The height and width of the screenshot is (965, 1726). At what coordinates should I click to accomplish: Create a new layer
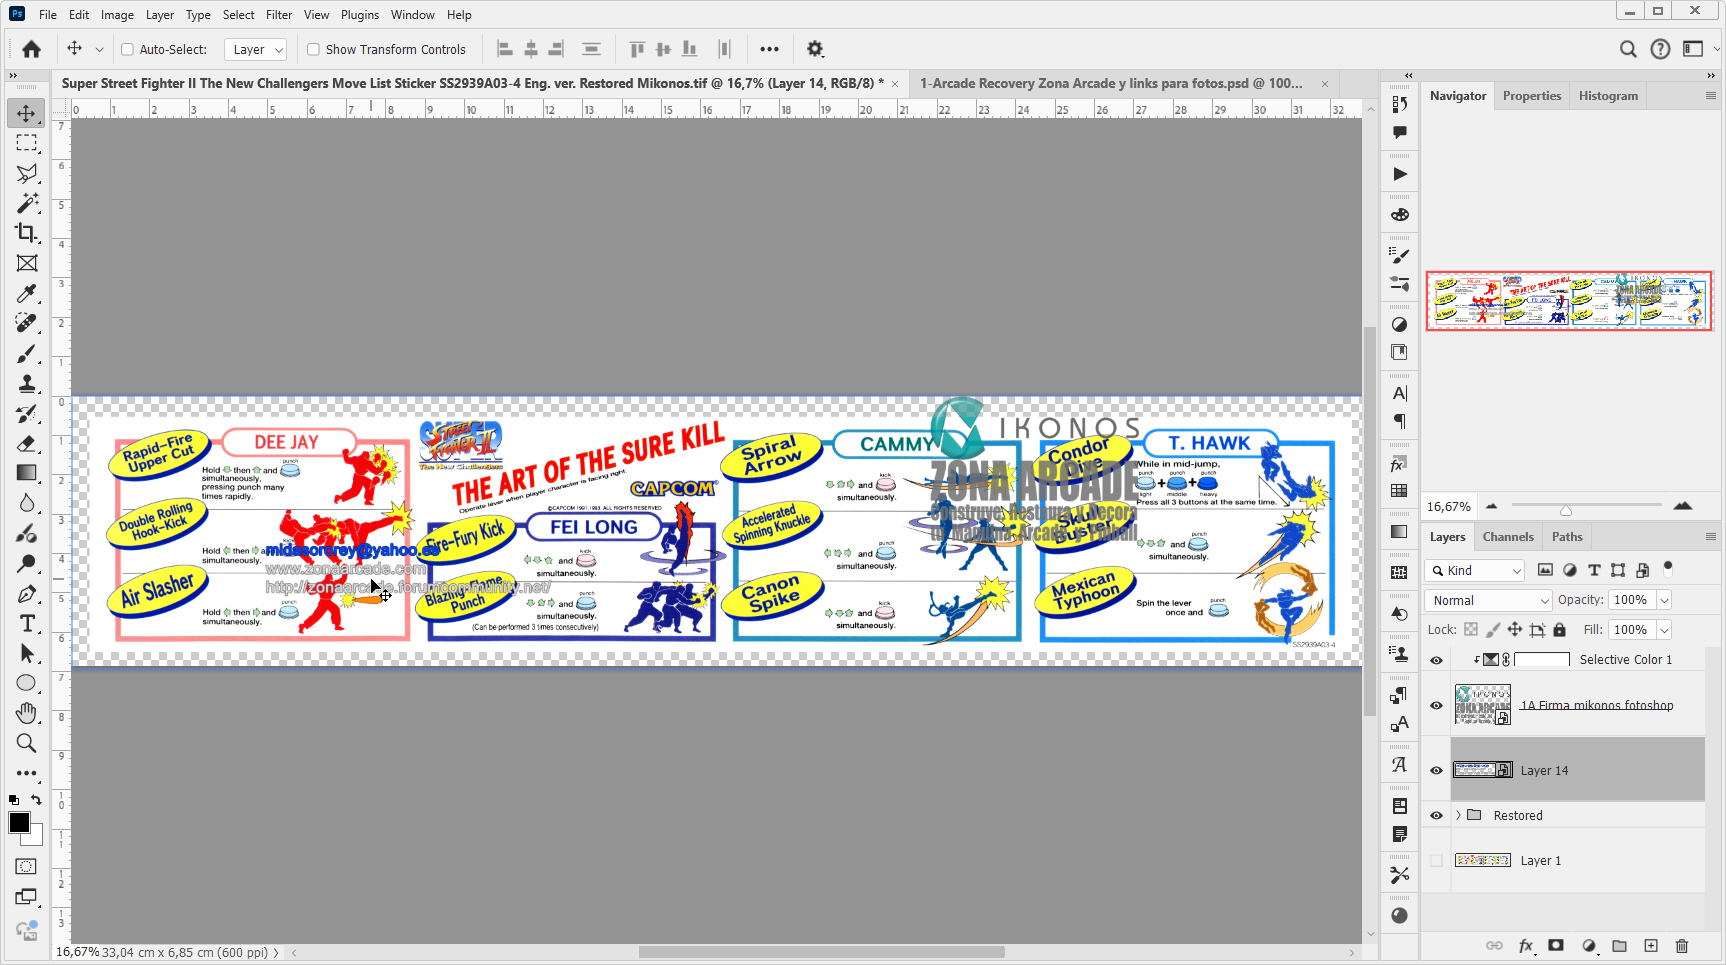click(x=1651, y=945)
